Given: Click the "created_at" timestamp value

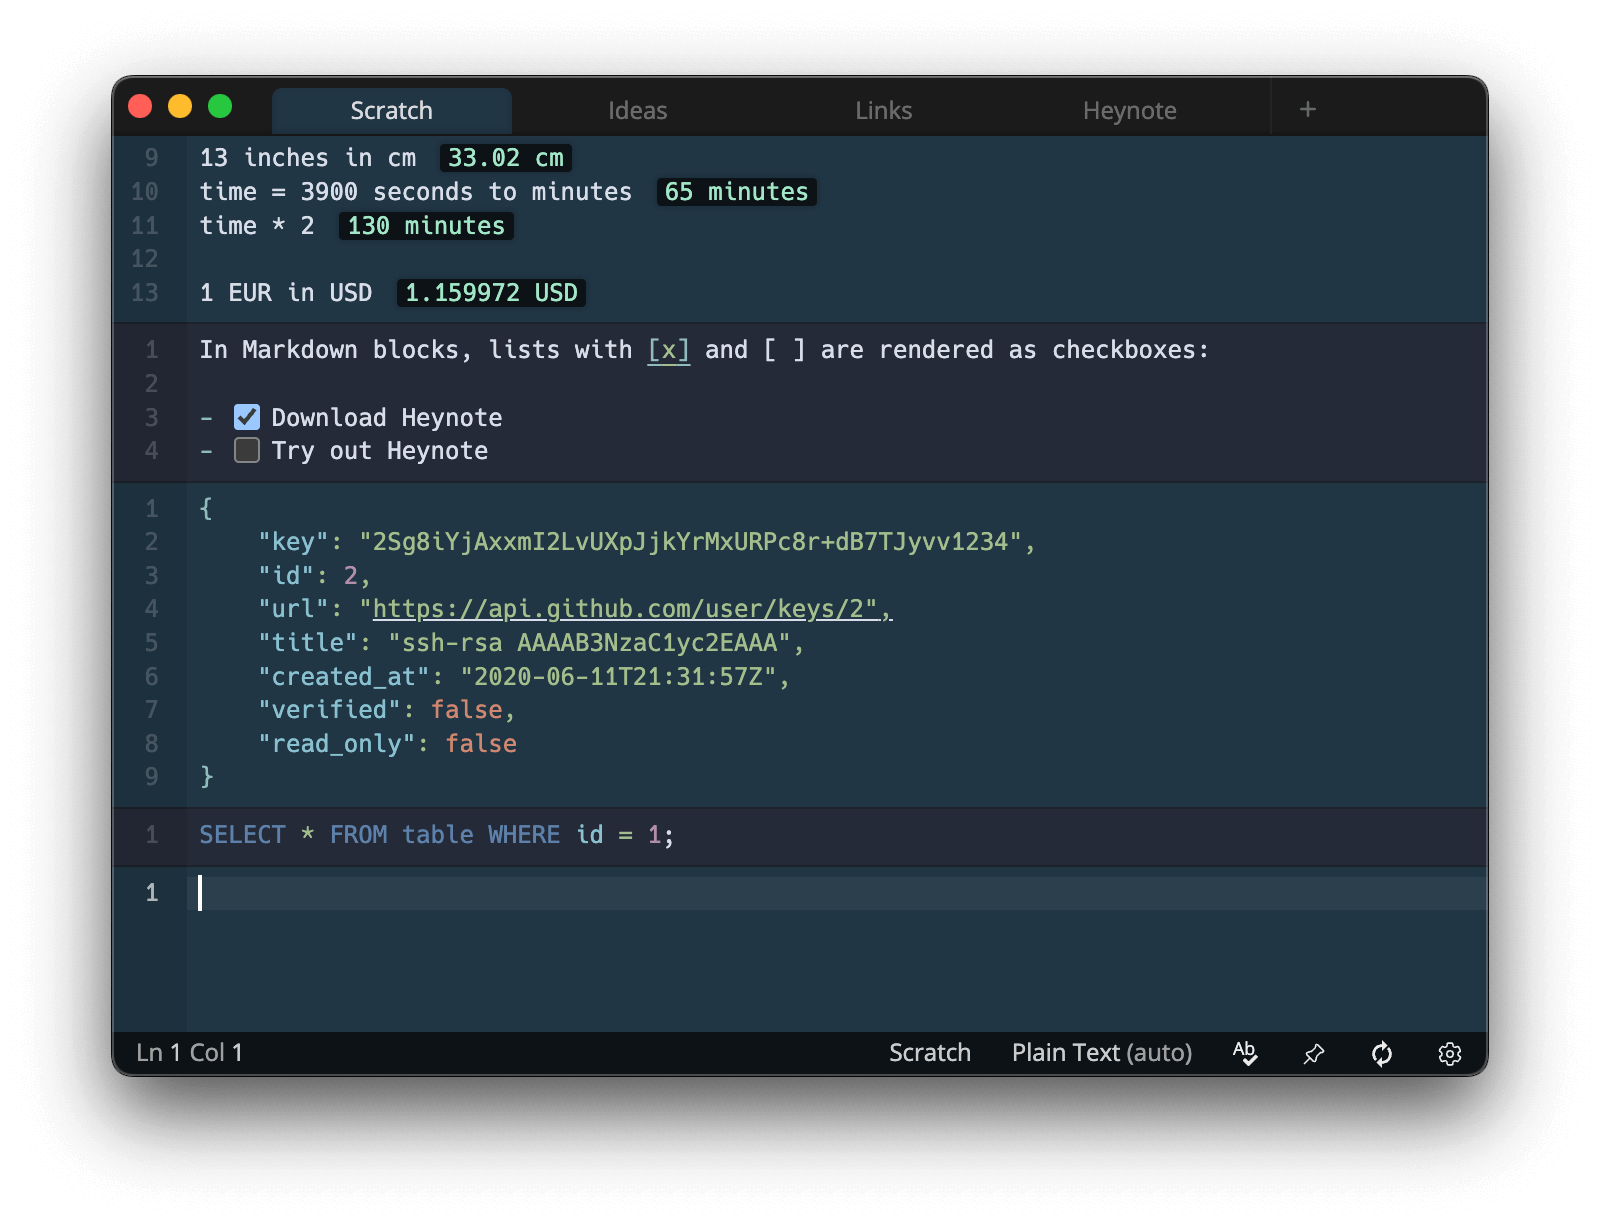Looking at the screenshot, I should [618, 677].
